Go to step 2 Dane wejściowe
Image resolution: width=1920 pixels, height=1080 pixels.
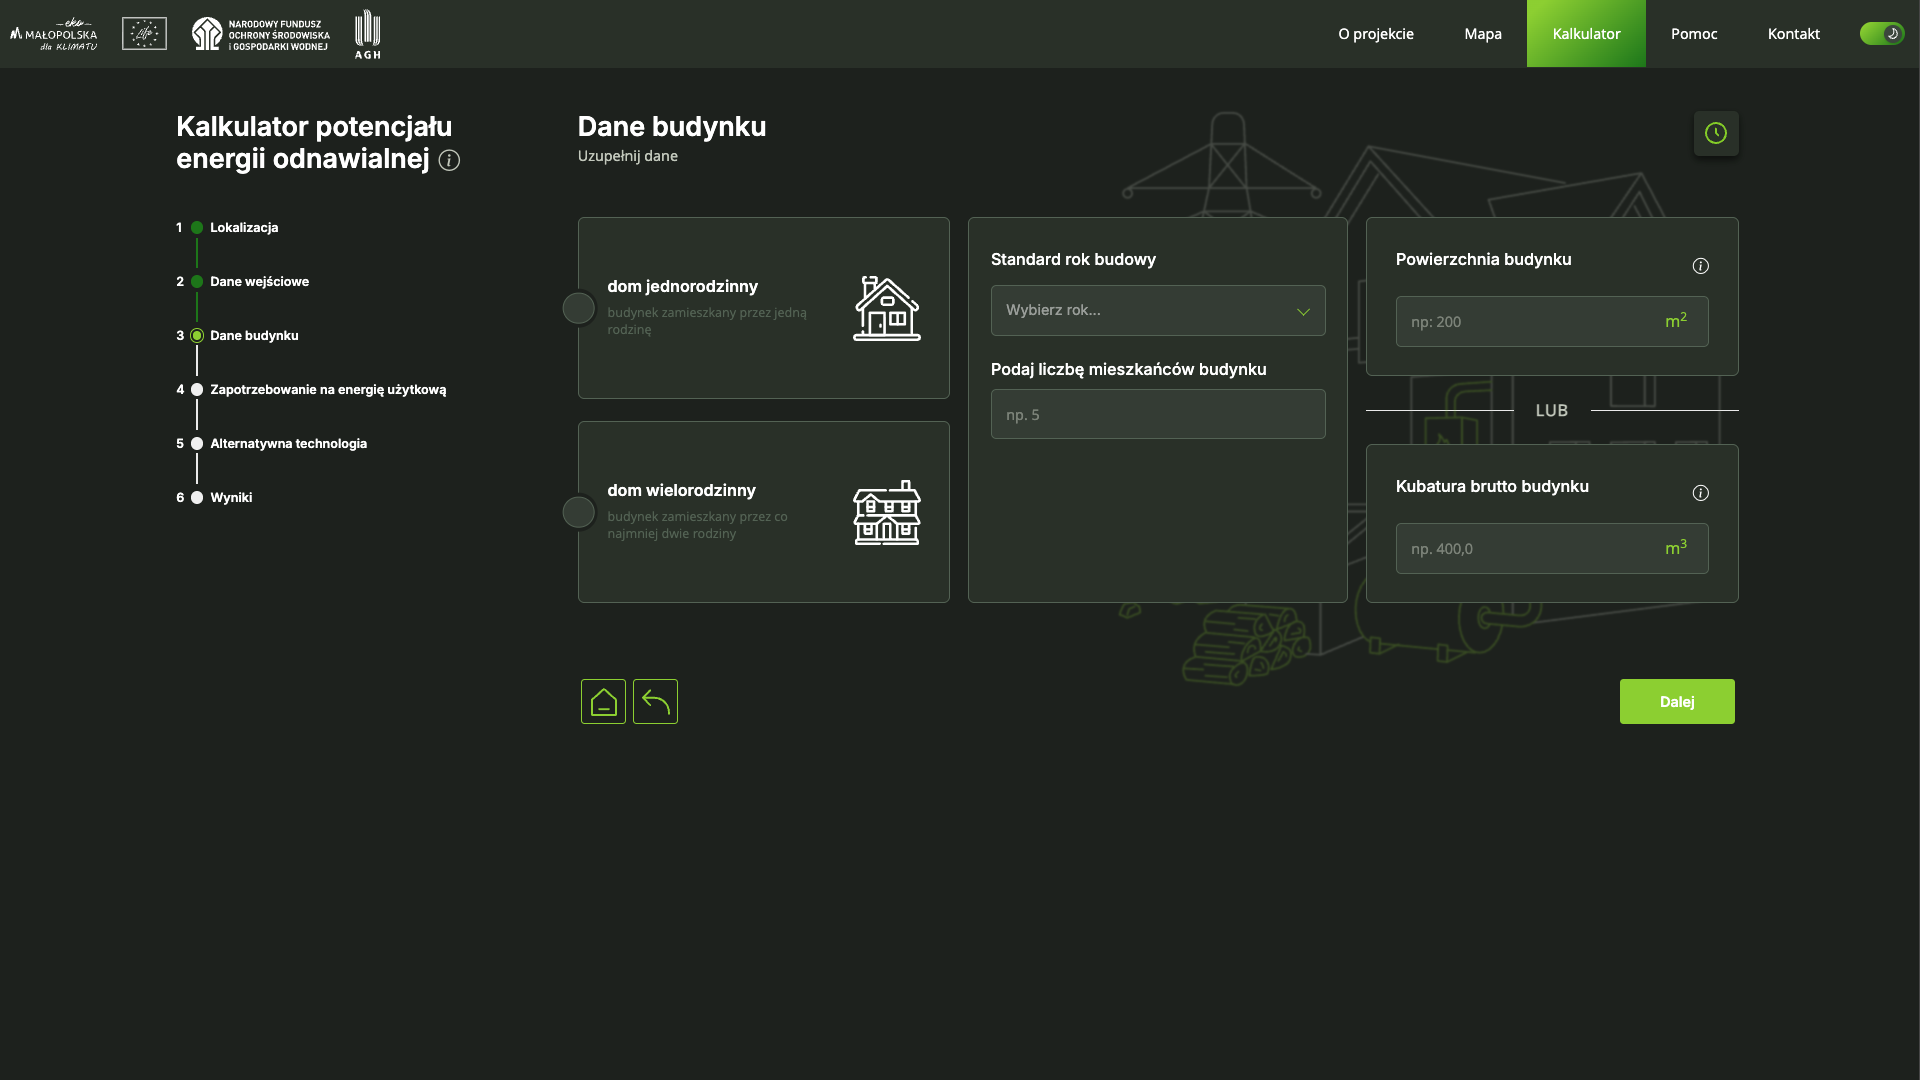coord(243,282)
